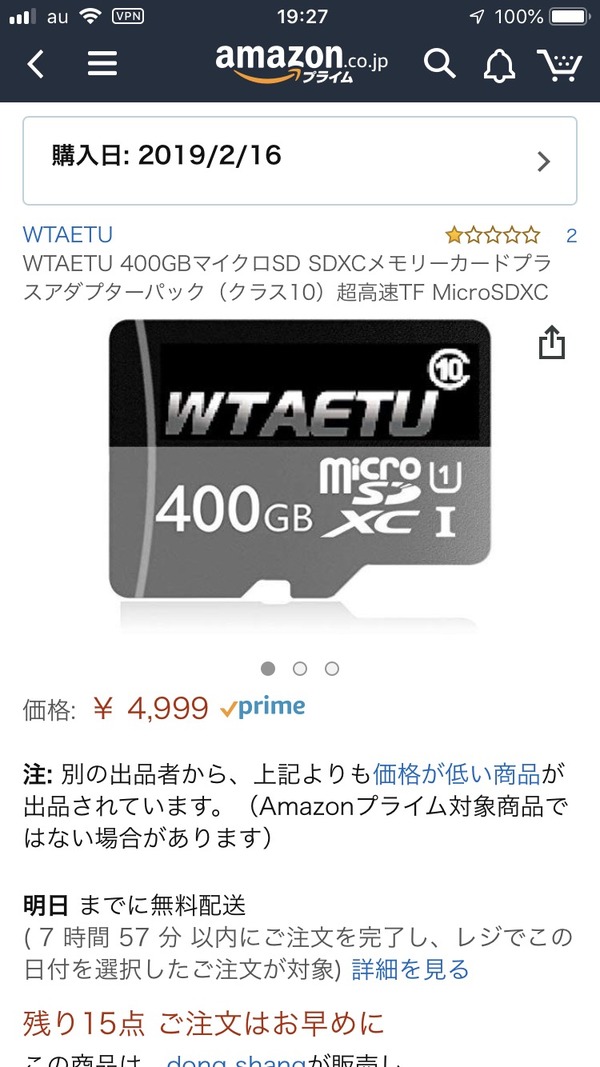Open notifications bell icon

tap(499, 65)
